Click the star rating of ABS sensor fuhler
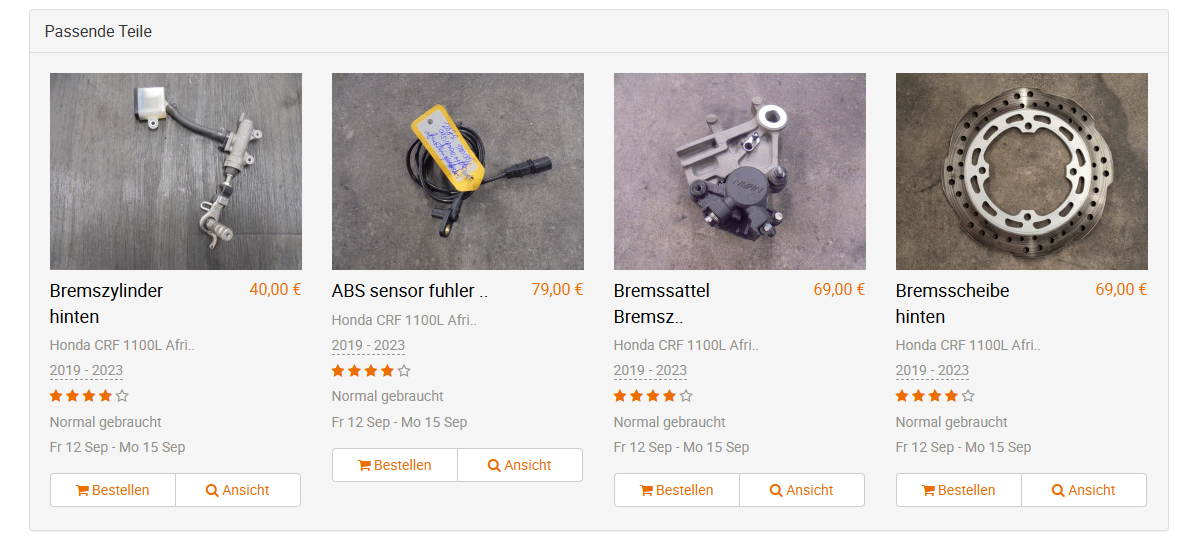The image size is (1190, 541). 371,371
